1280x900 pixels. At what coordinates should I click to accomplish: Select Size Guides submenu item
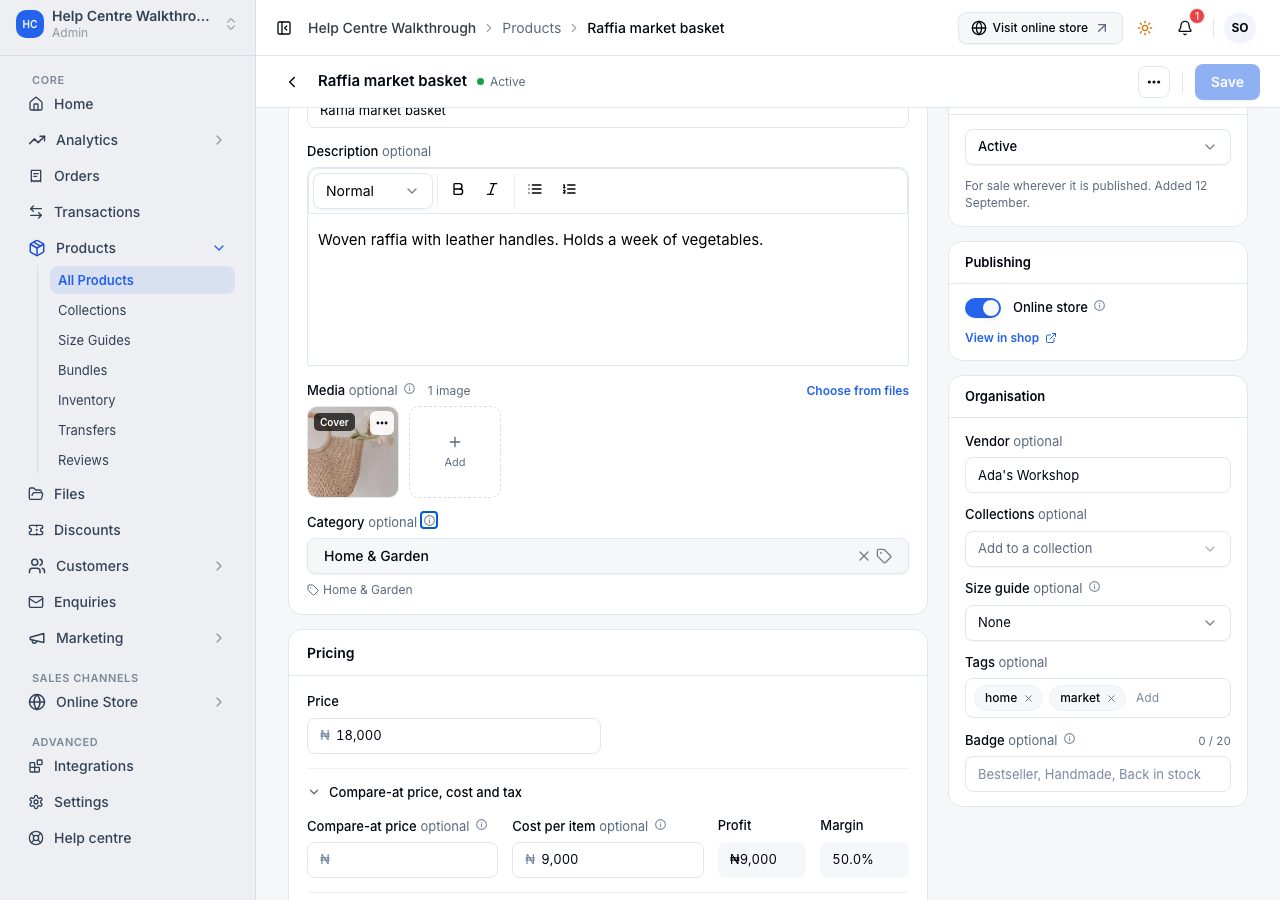[x=142, y=340]
